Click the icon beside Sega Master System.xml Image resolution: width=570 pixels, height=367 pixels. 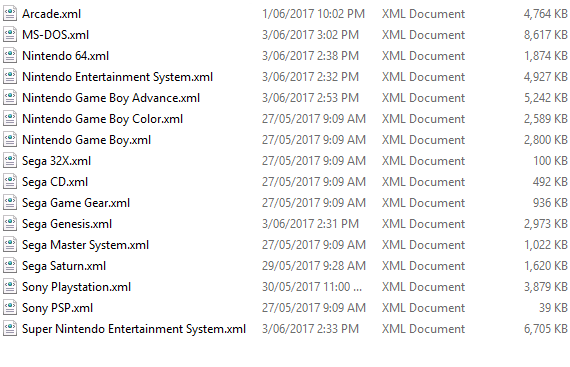click(10, 245)
